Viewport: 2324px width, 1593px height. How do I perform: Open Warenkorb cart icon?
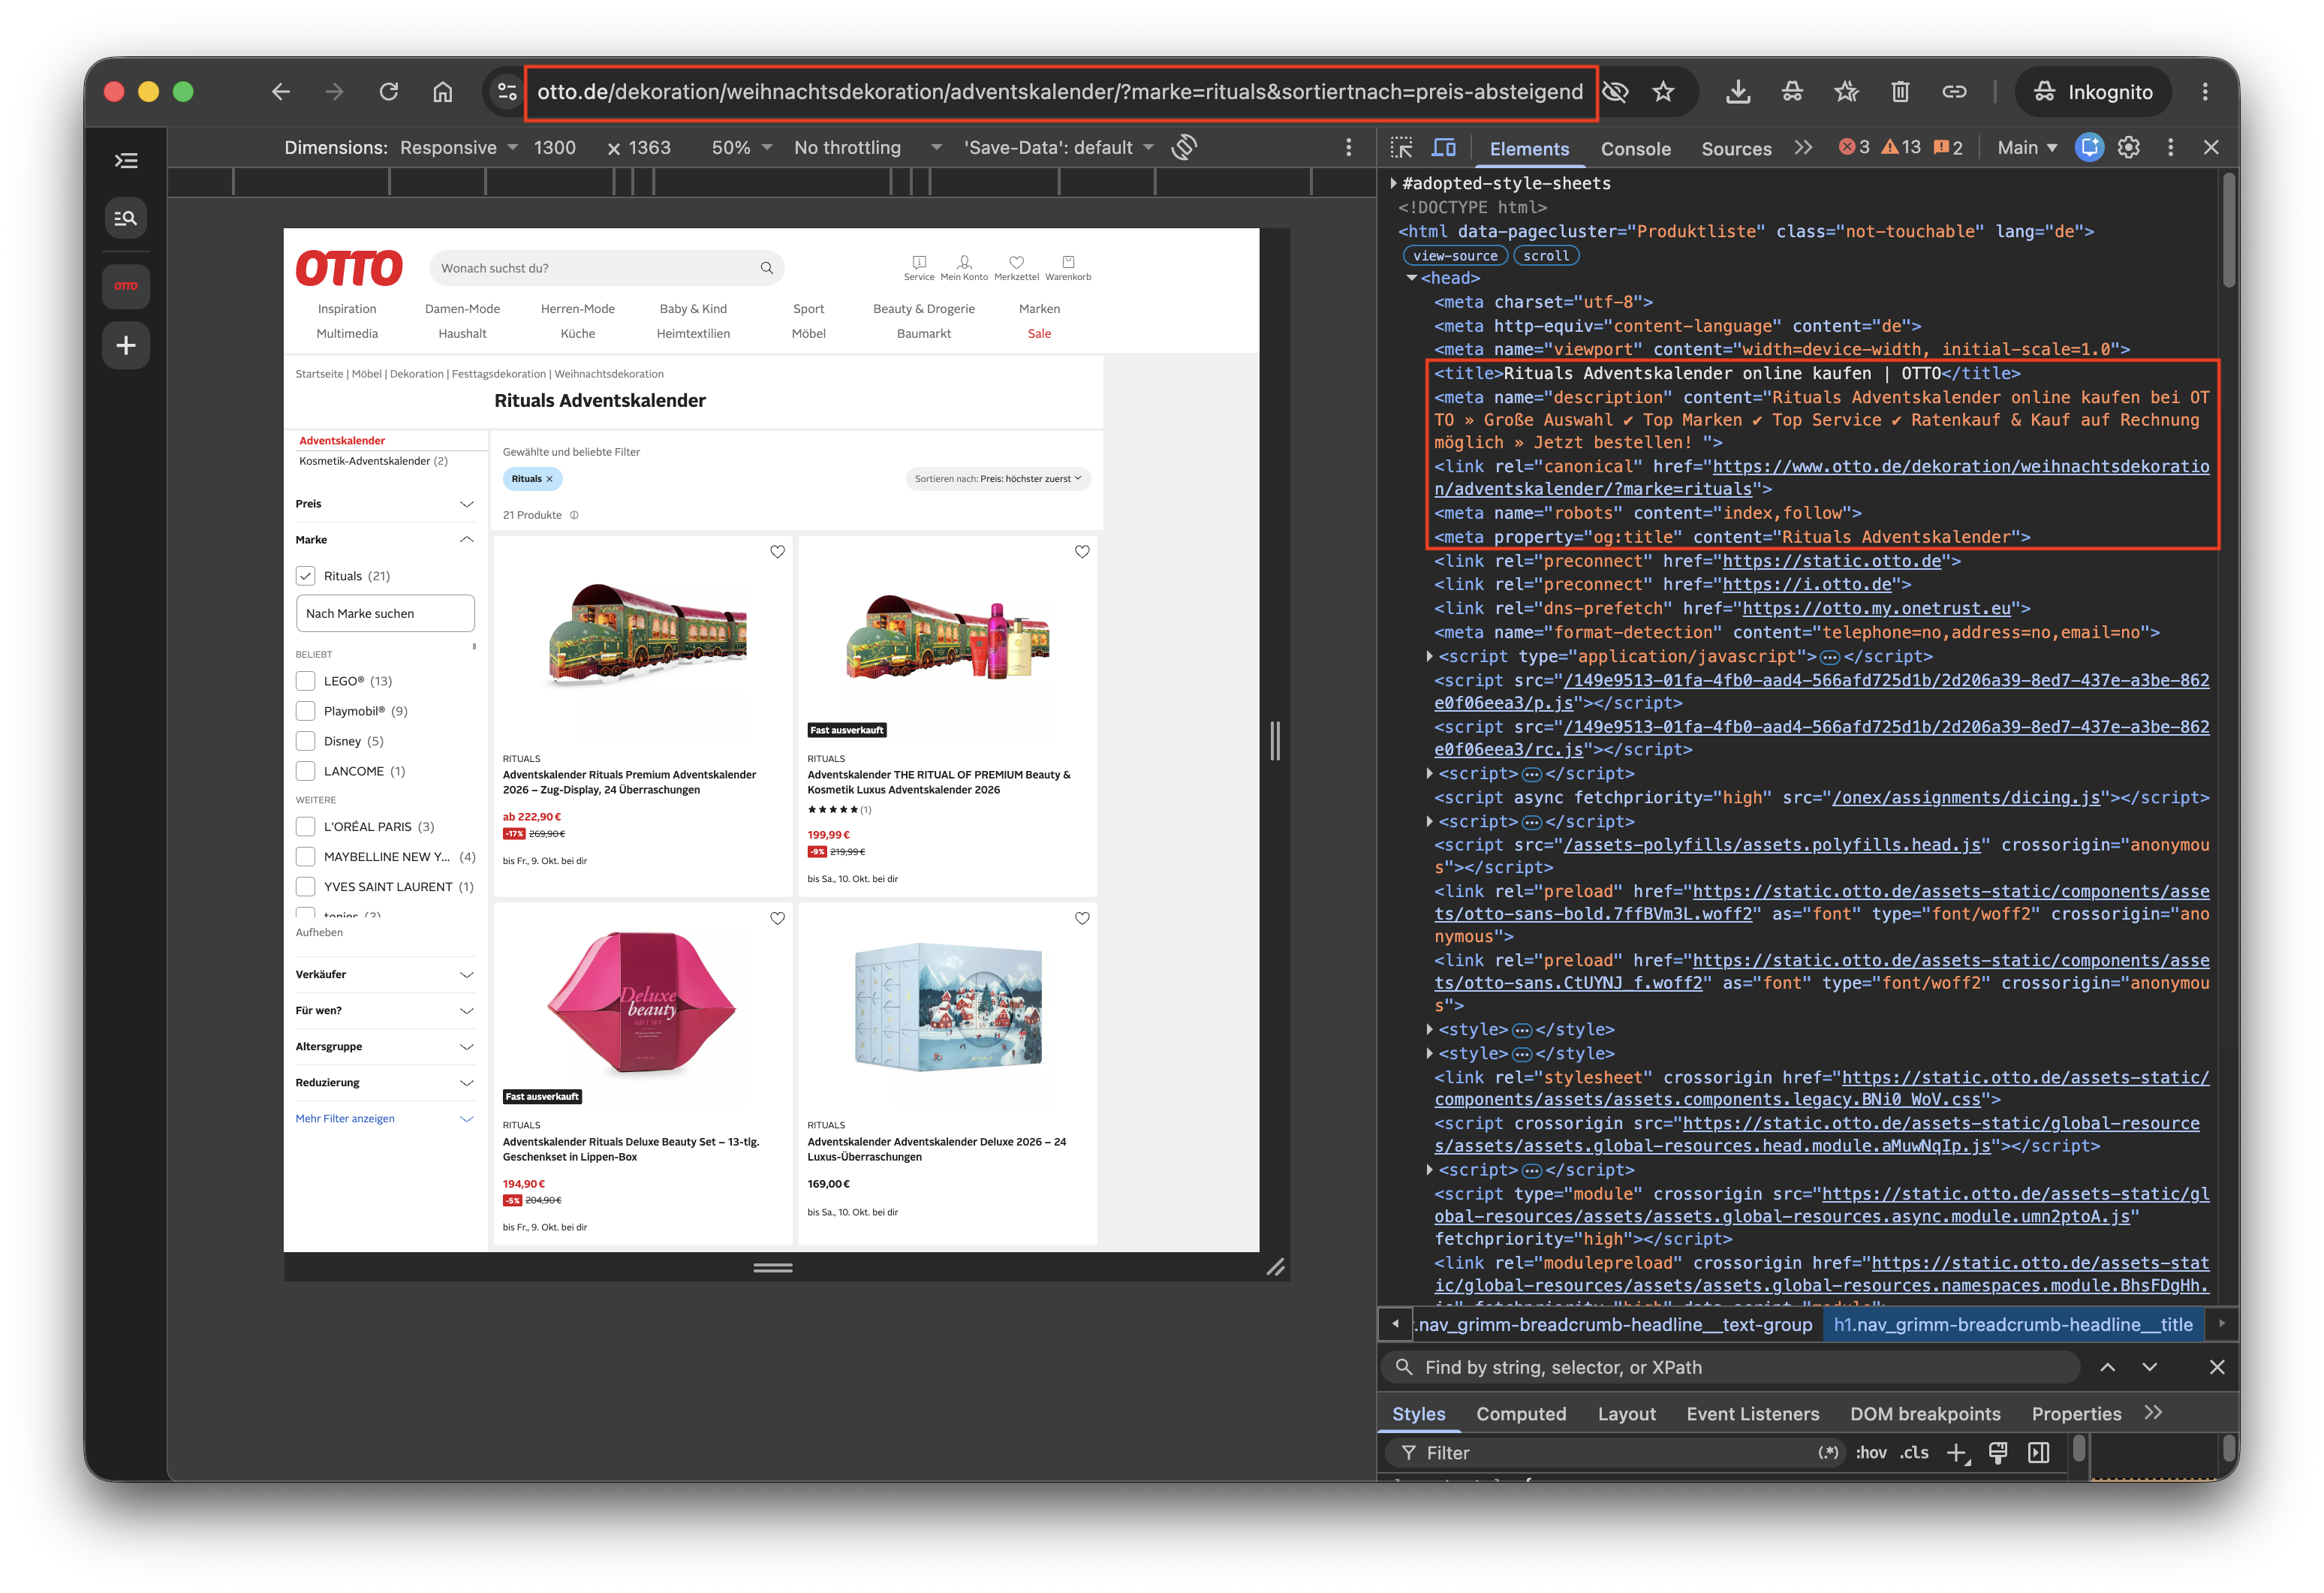(x=1068, y=267)
